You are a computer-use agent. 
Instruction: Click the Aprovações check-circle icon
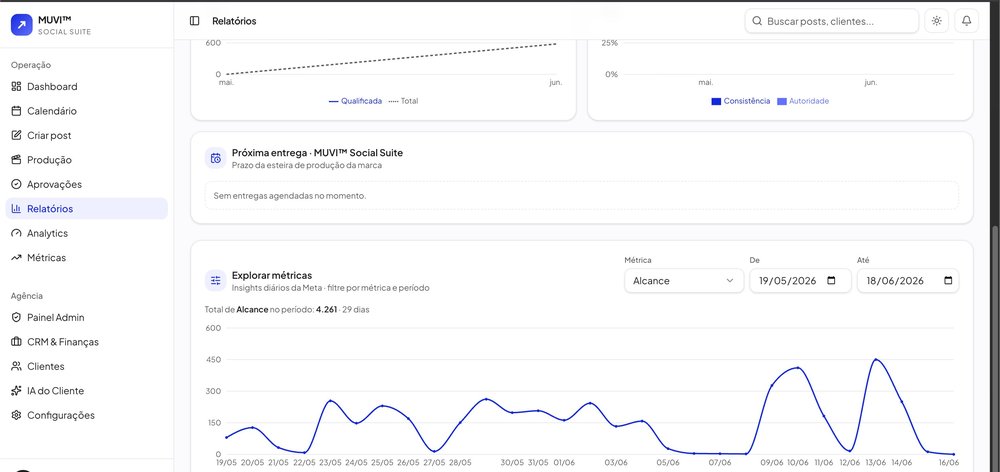point(17,184)
